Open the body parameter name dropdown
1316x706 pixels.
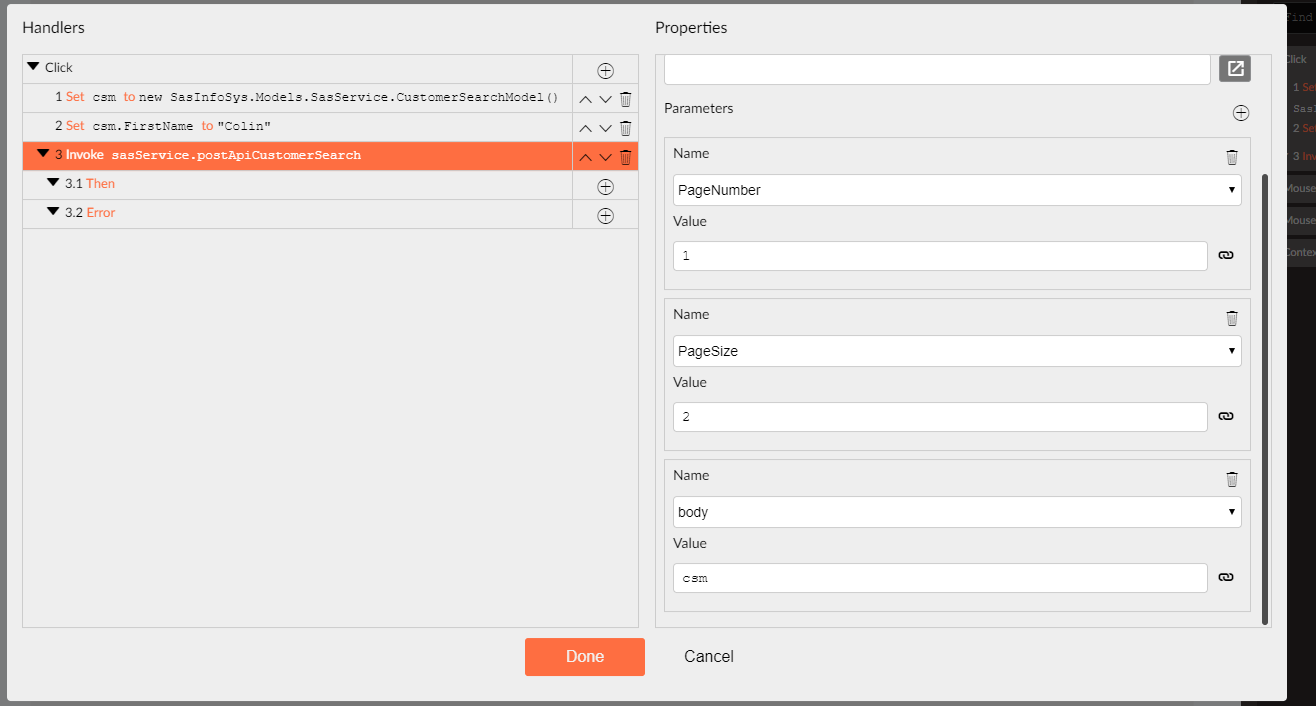click(x=957, y=512)
